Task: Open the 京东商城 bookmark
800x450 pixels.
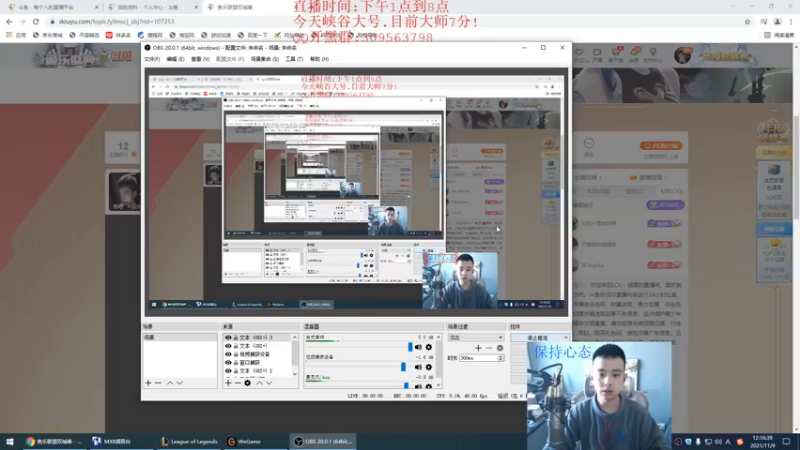Action: tap(47, 35)
